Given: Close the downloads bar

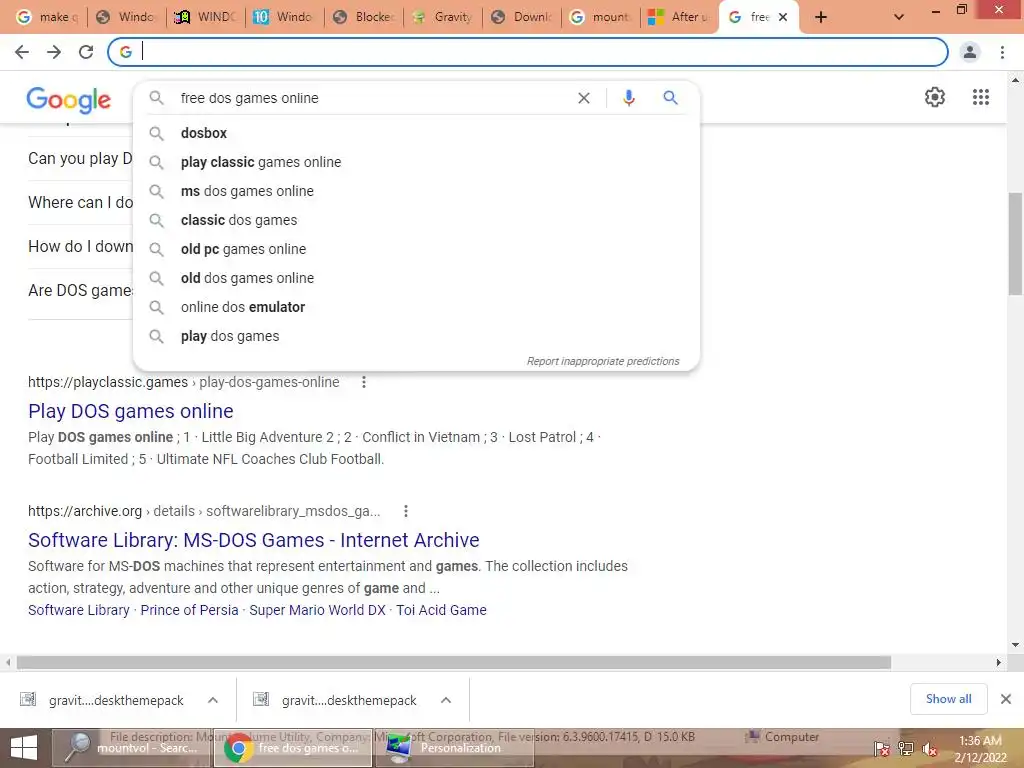Looking at the screenshot, I should (x=1006, y=699).
